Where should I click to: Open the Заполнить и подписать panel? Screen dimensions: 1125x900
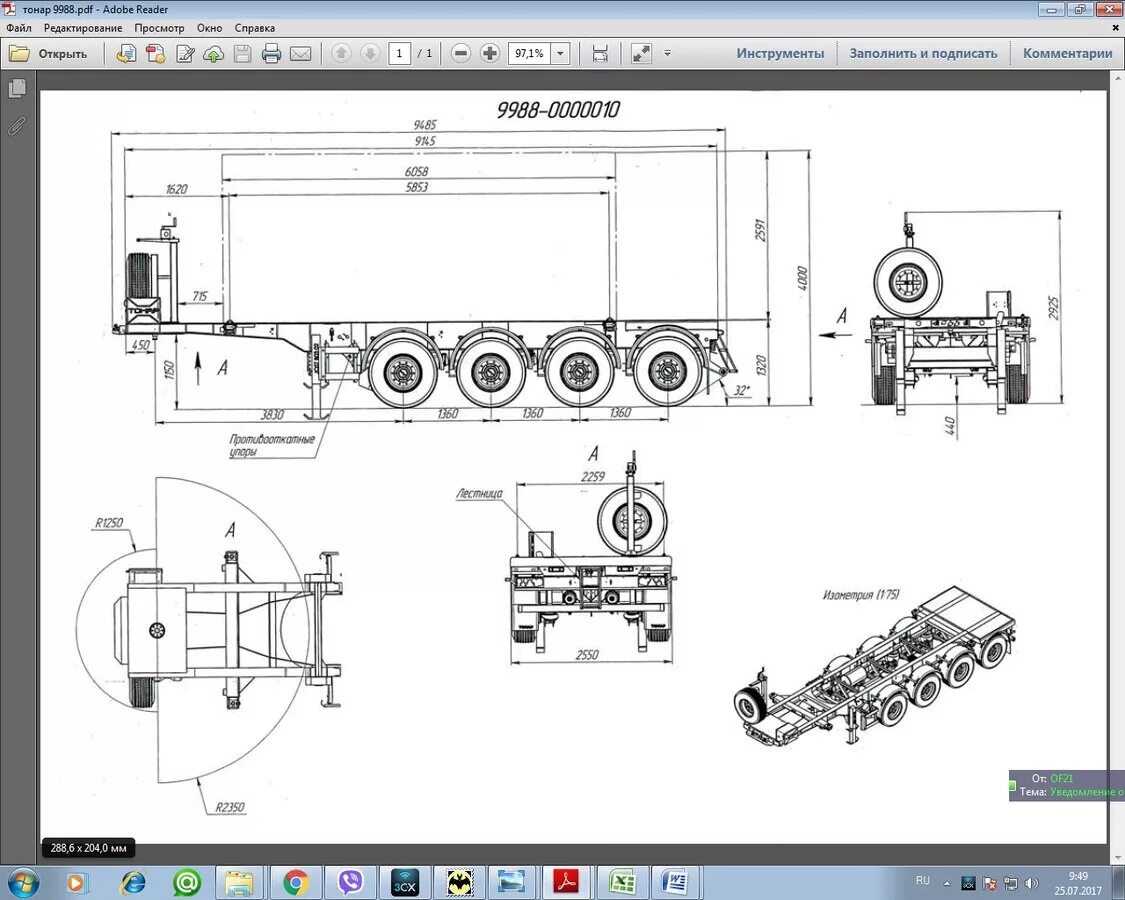(923, 53)
